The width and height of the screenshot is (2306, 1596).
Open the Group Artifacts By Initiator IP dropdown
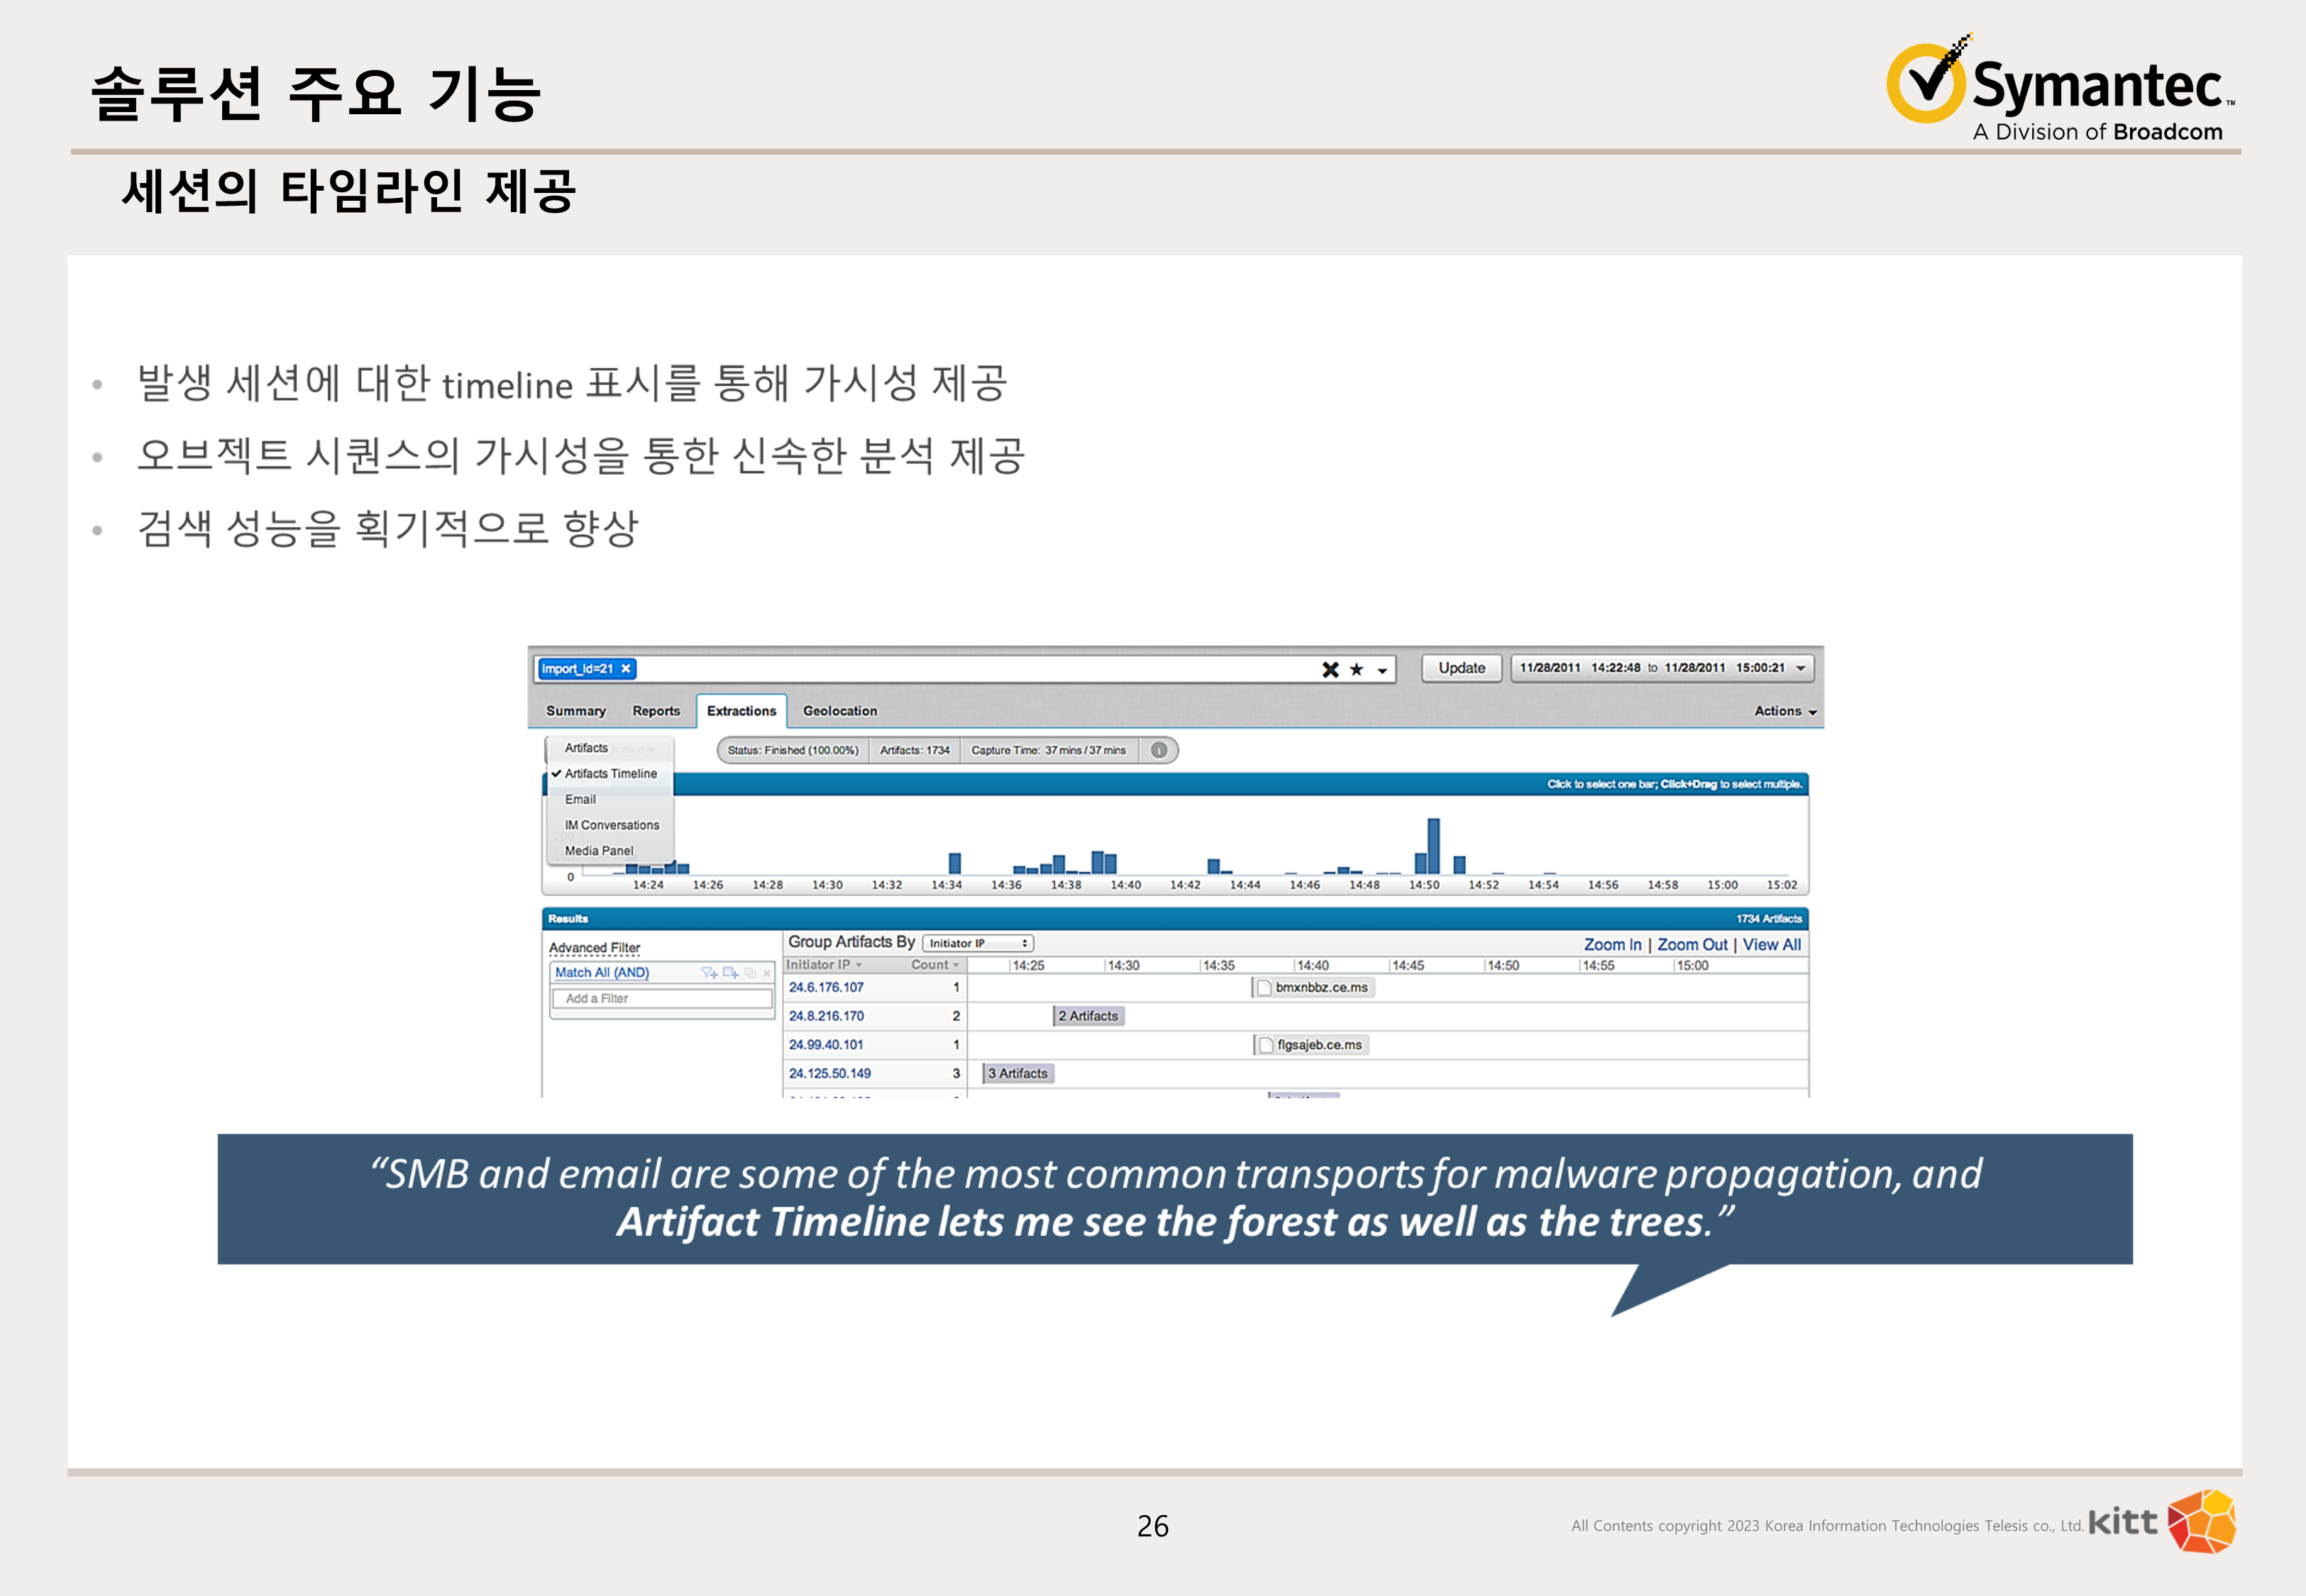pos(977,943)
